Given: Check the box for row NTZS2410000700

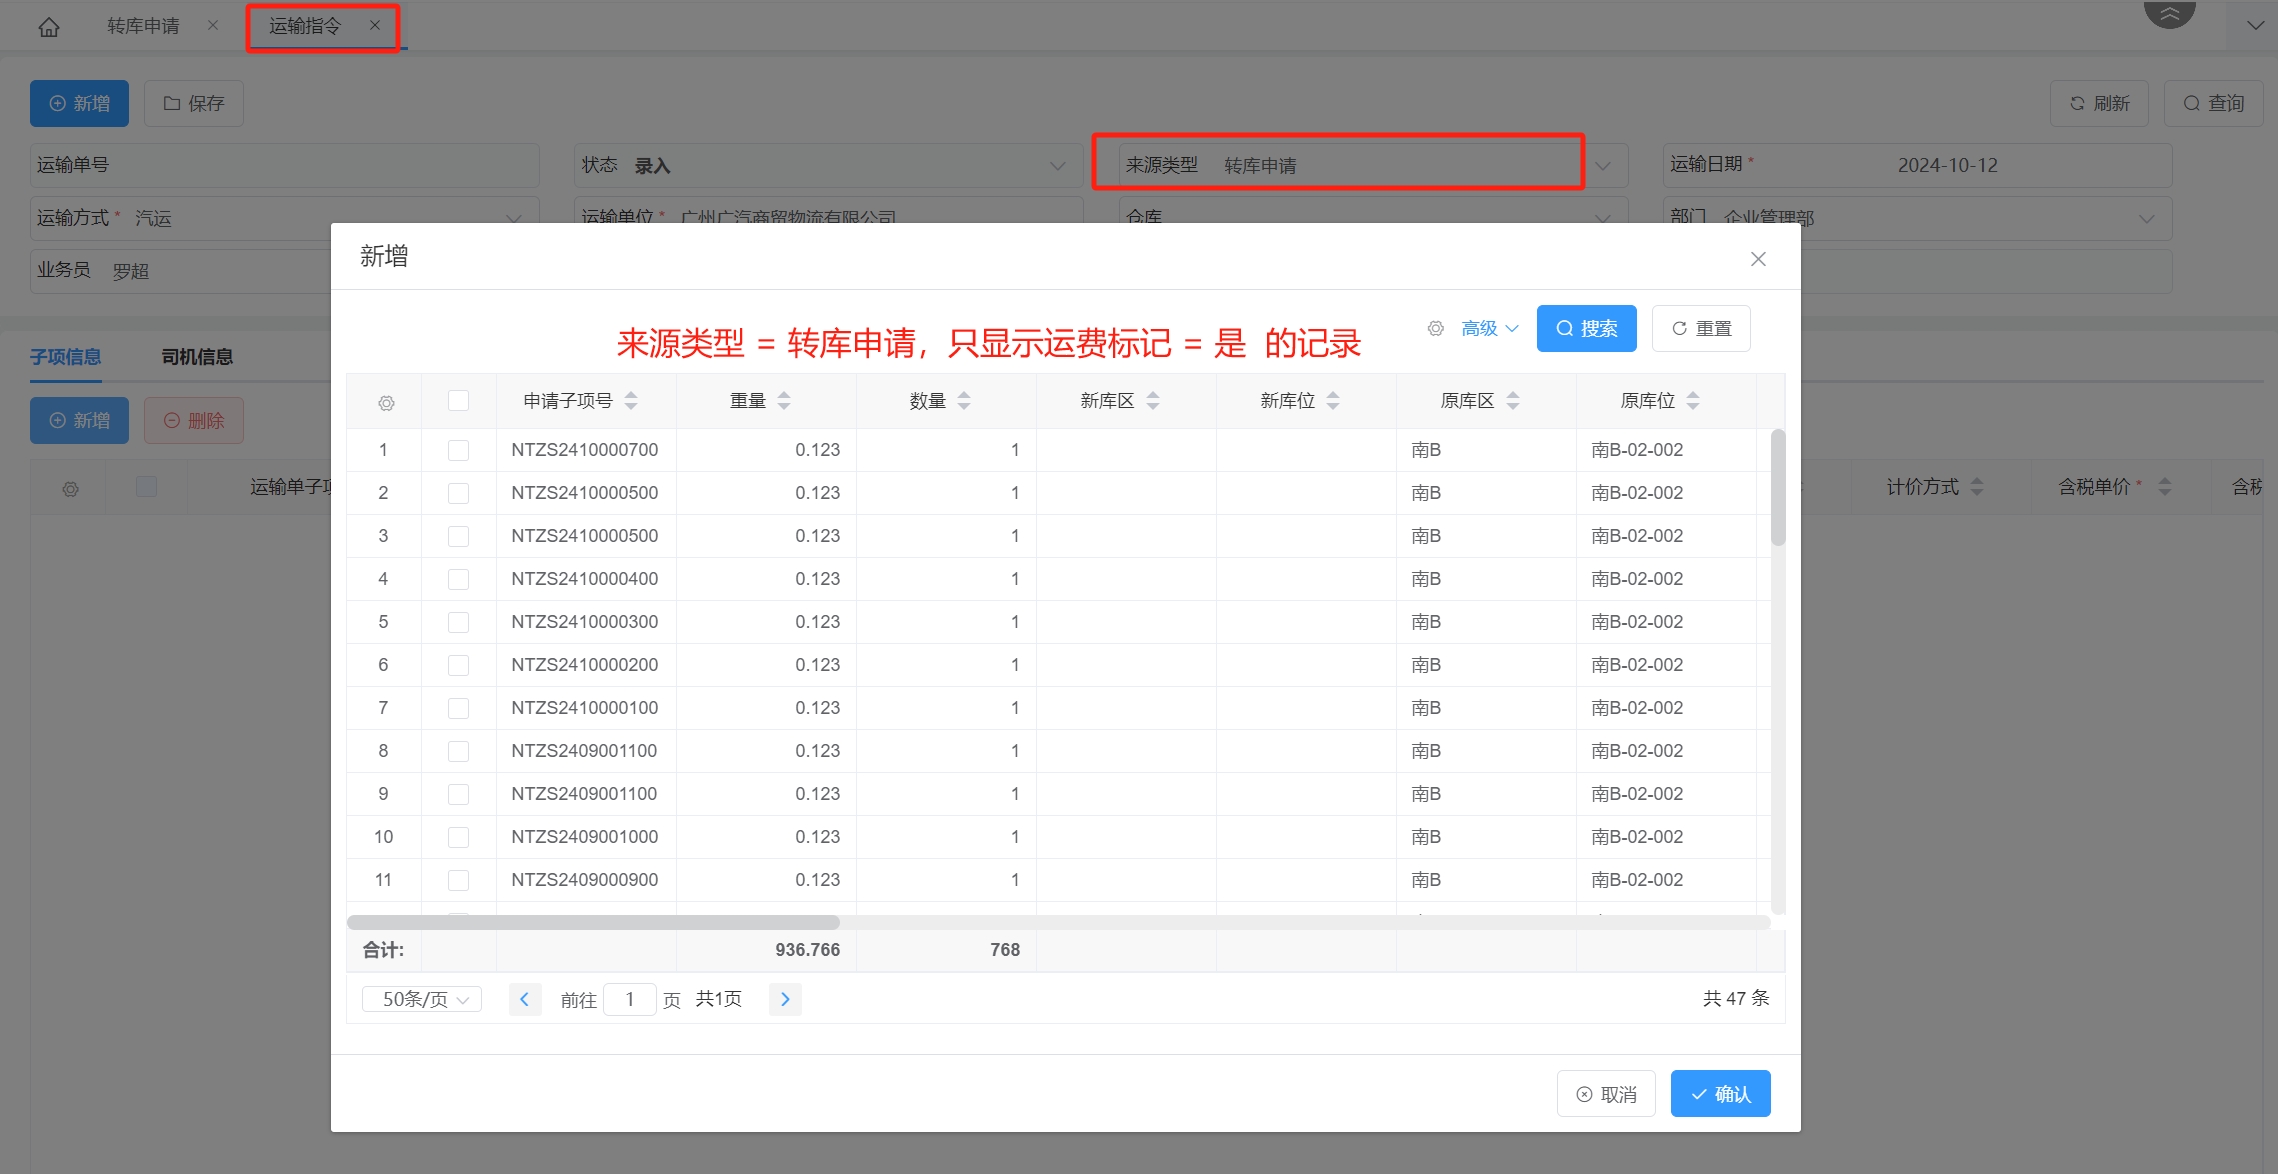Looking at the screenshot, I should (458, 450).
